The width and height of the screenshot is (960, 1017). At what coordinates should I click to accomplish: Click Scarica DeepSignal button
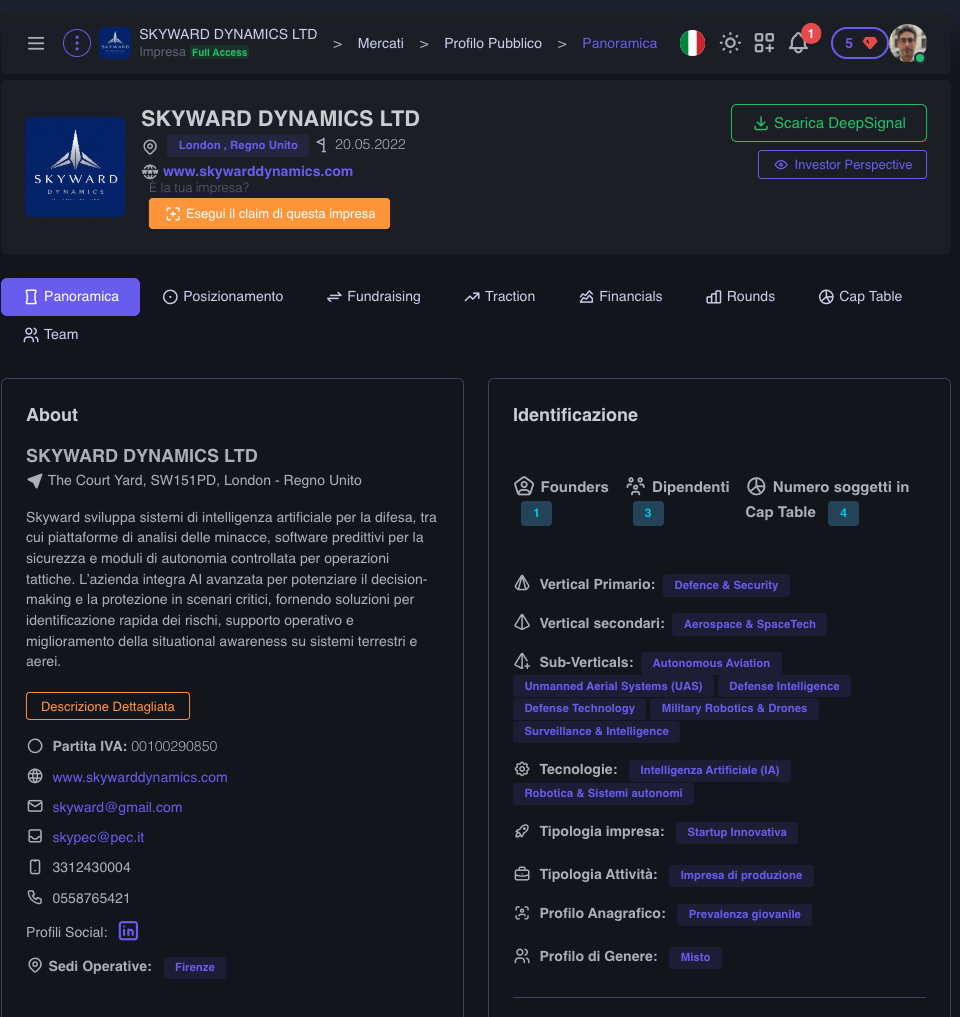828,123
